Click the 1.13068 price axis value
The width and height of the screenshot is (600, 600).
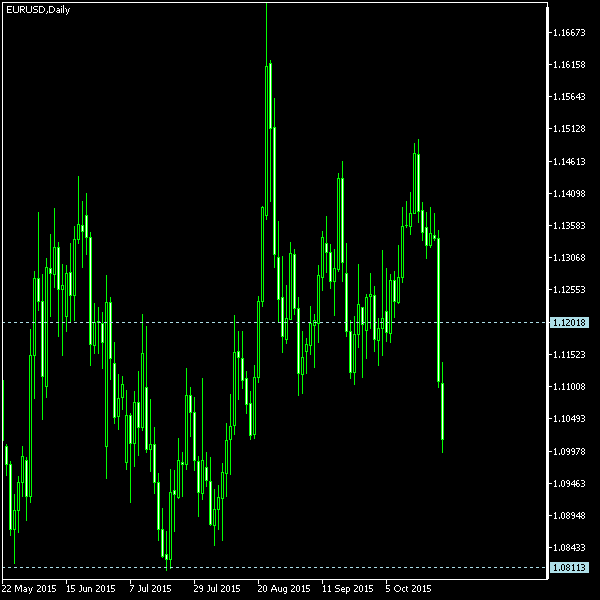(x=569, y=258)
